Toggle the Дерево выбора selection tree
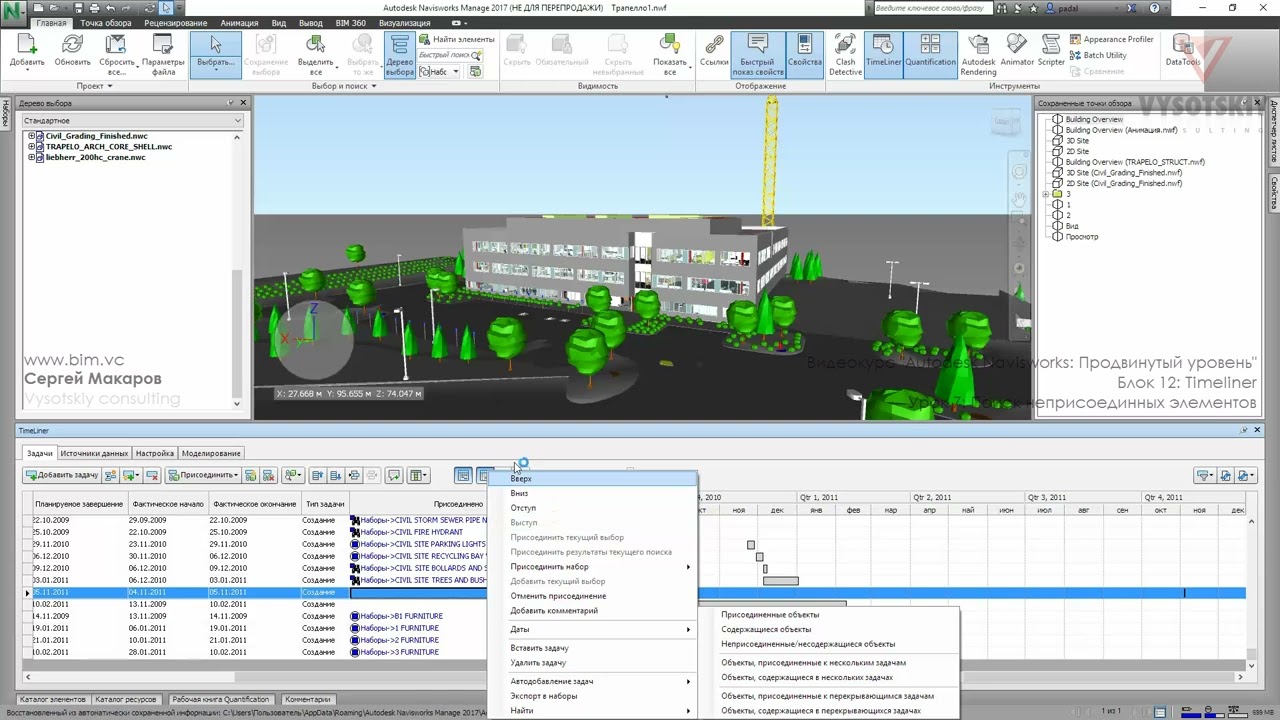 [400, 53]
